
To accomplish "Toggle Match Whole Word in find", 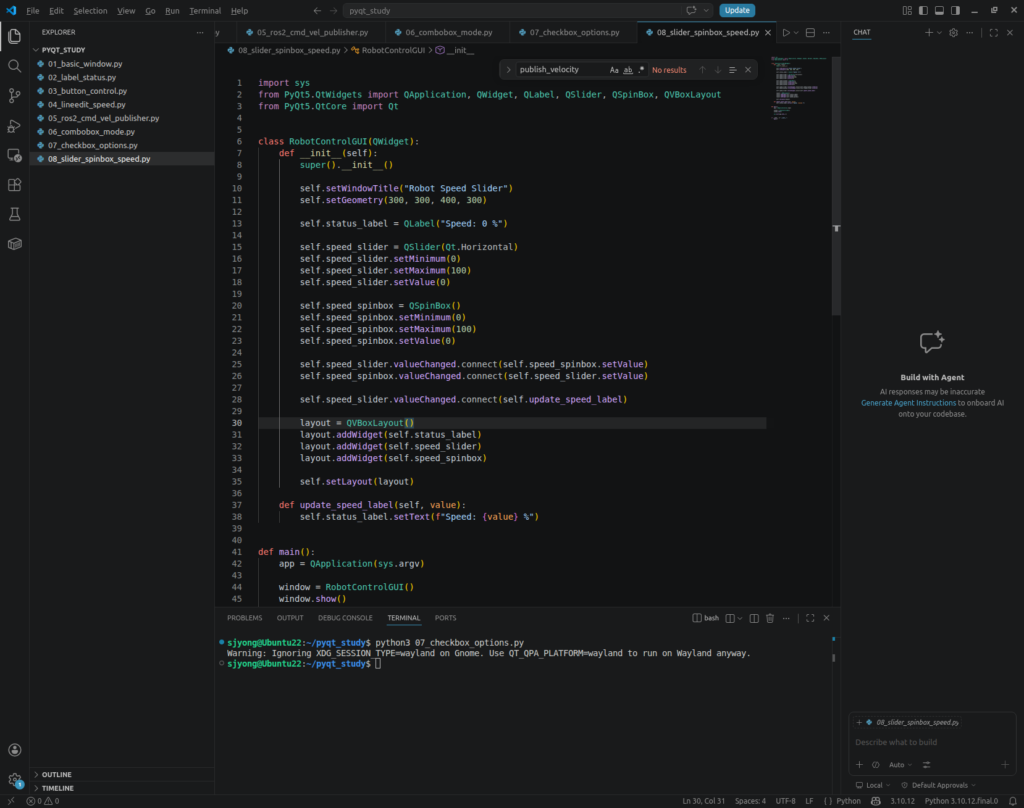I will [x=628, y=70].
